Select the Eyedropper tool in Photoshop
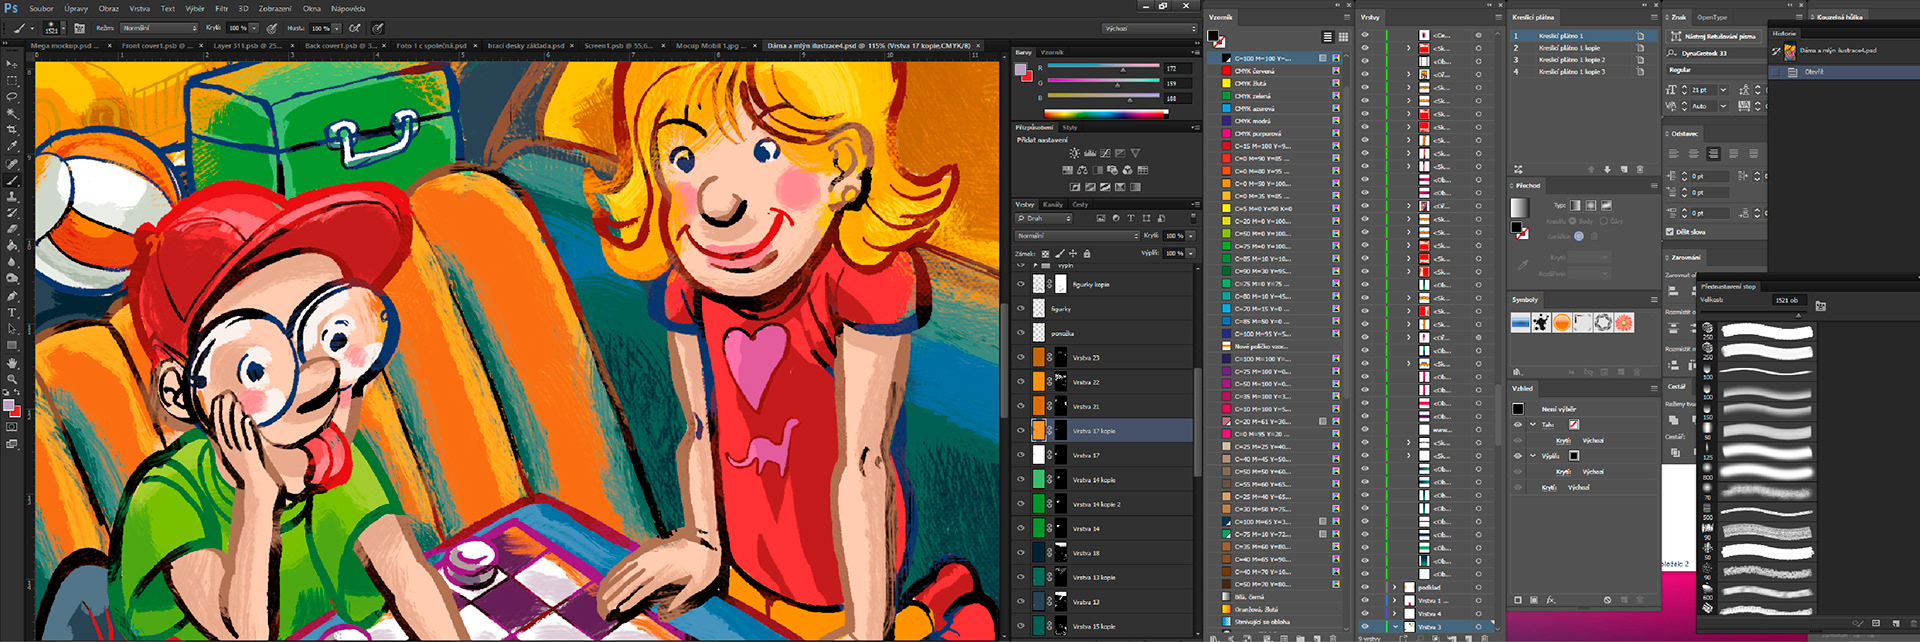This screenshot has height=642, width=1920. point(12,147)
